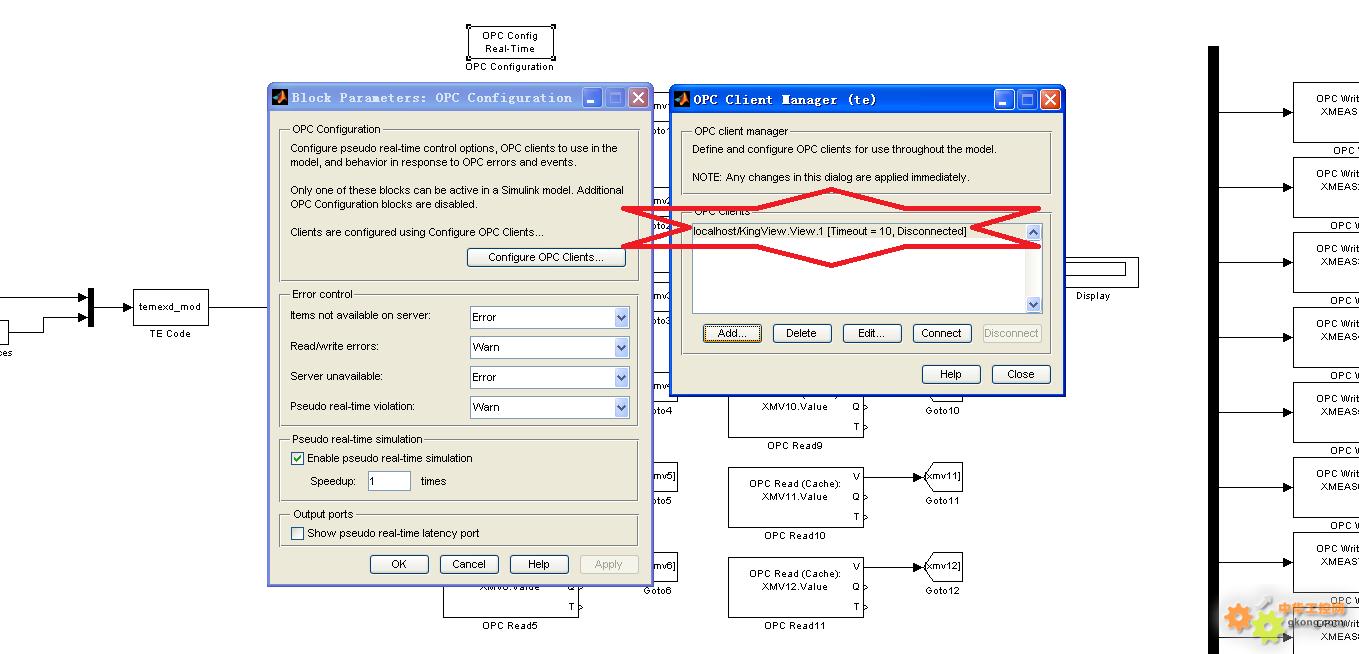Screen dimensions: 1359x654
Task: Minimize the Block Parameters dialog
Action: [x=593, y=97]
